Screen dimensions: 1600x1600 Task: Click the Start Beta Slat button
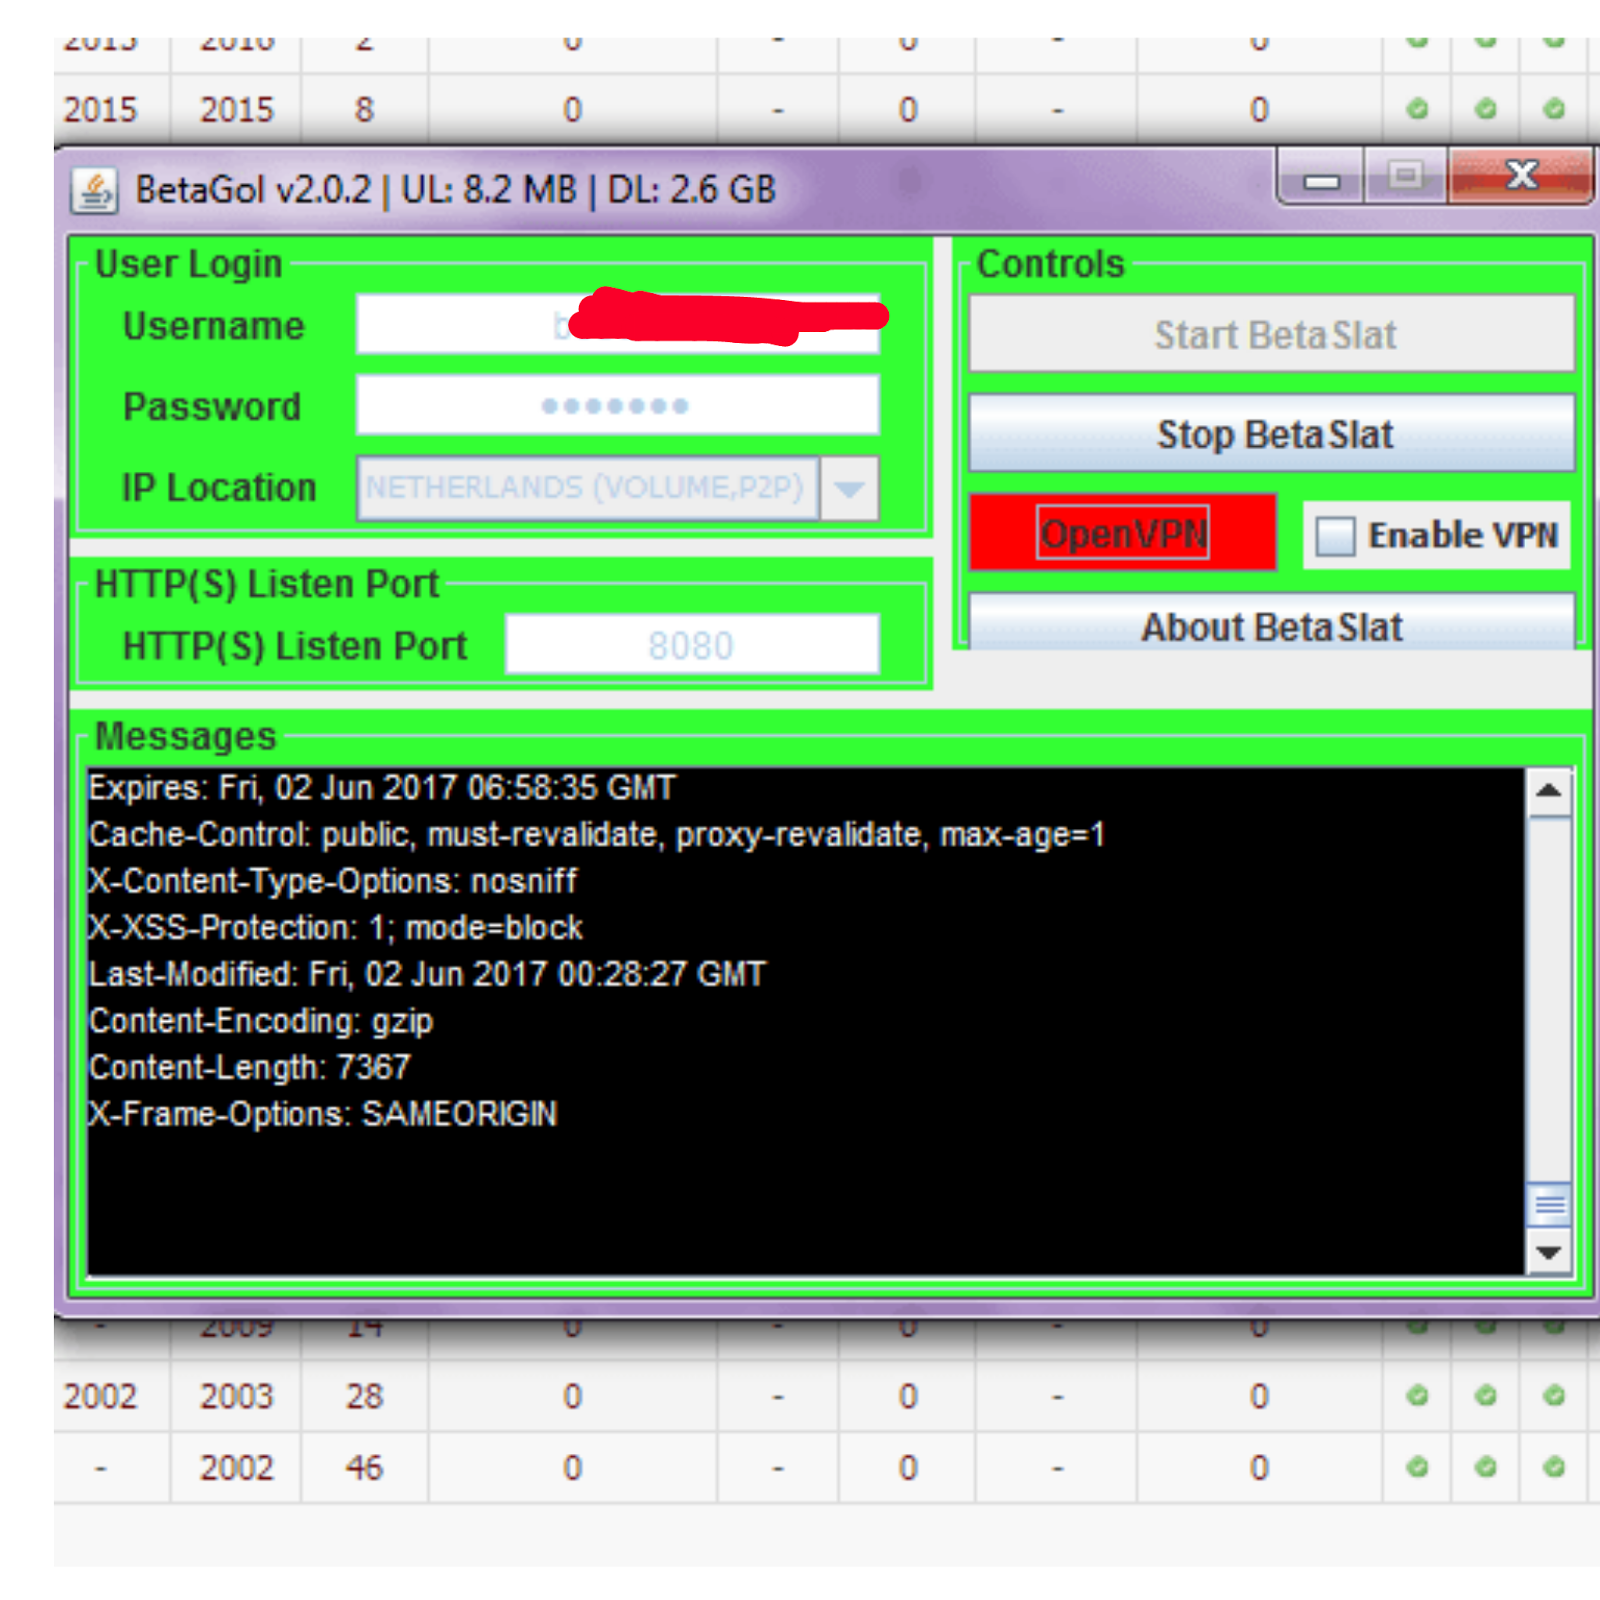[x=1272, y=334]
